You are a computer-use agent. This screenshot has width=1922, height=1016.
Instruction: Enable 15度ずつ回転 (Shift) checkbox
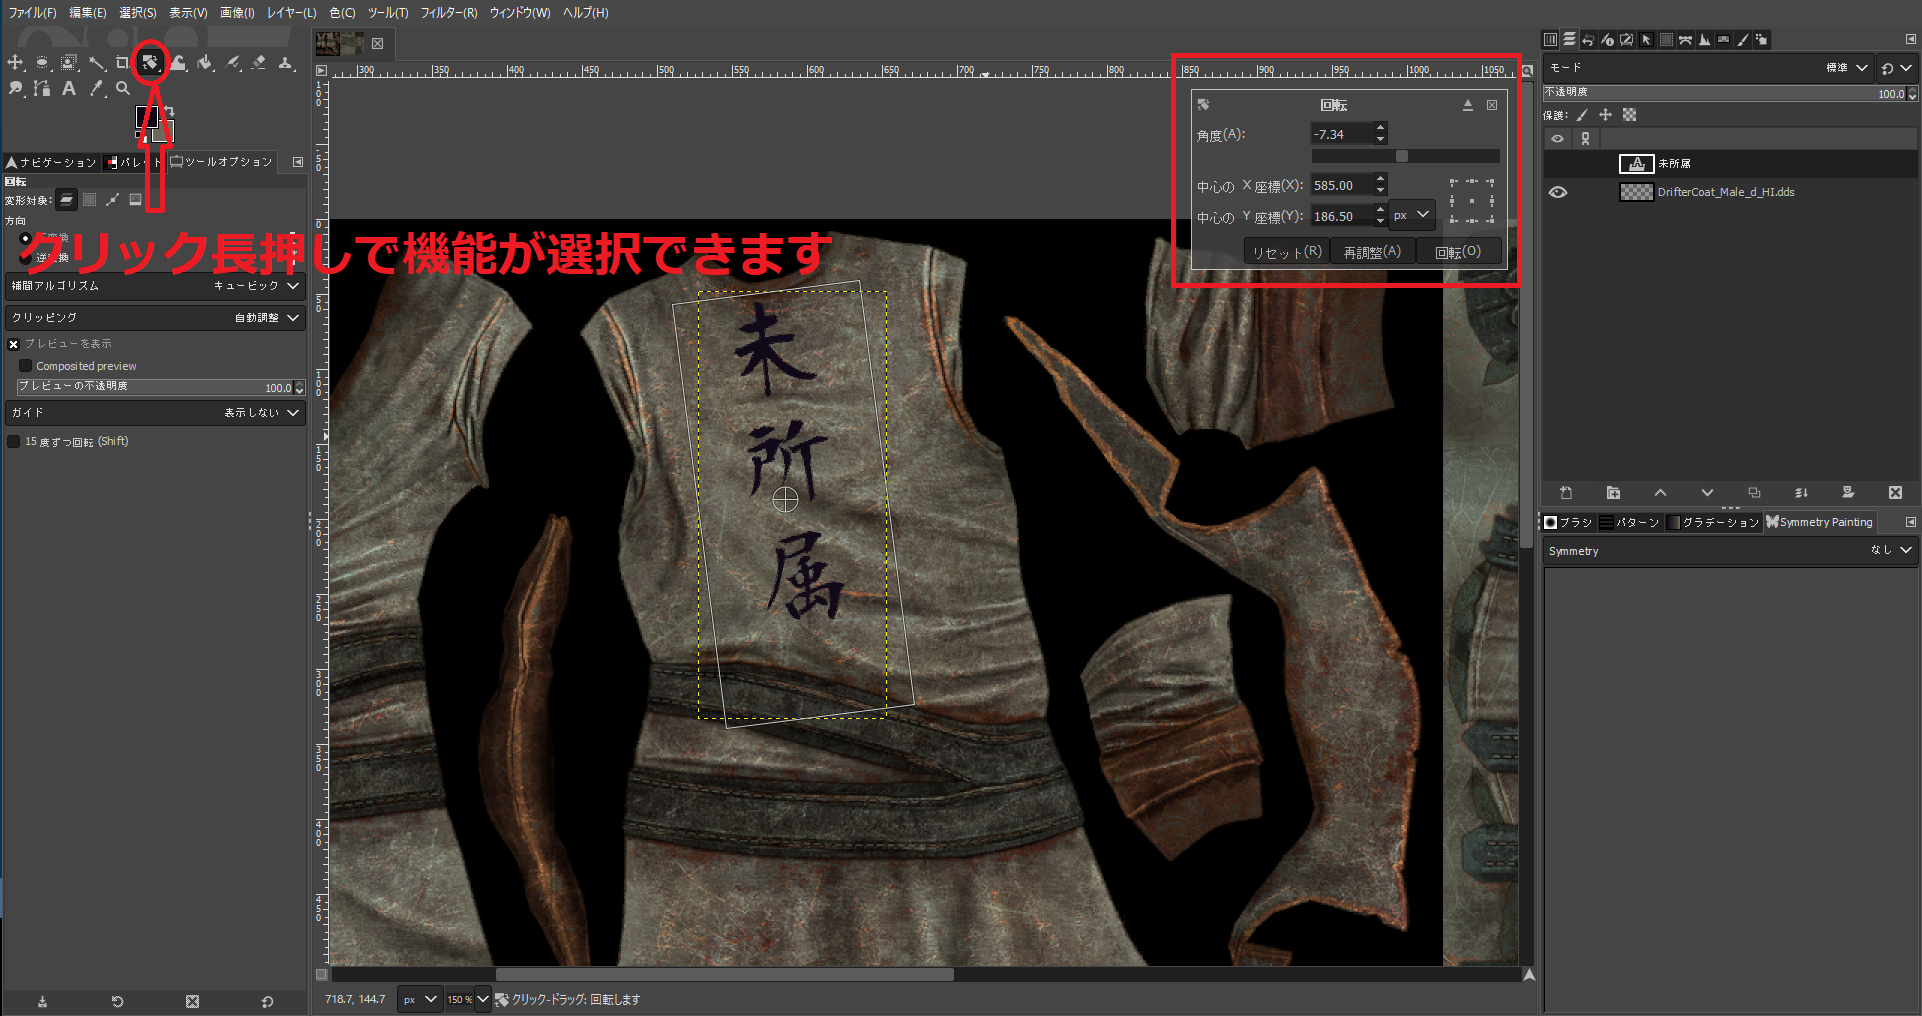pyautogui.click(x=13, y=441)
